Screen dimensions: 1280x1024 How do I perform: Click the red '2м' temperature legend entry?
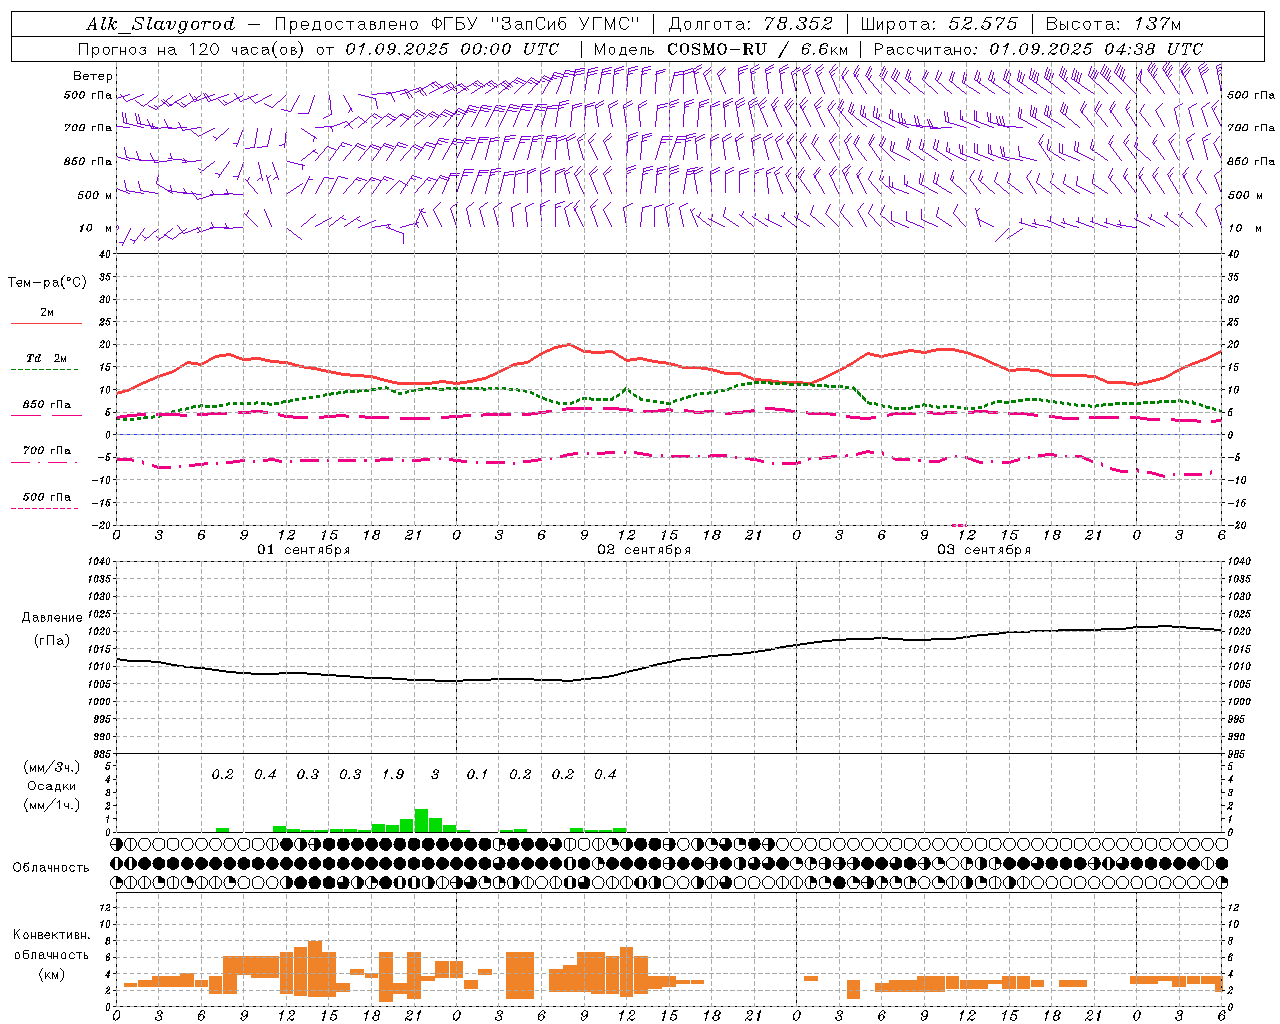point(47,313)
